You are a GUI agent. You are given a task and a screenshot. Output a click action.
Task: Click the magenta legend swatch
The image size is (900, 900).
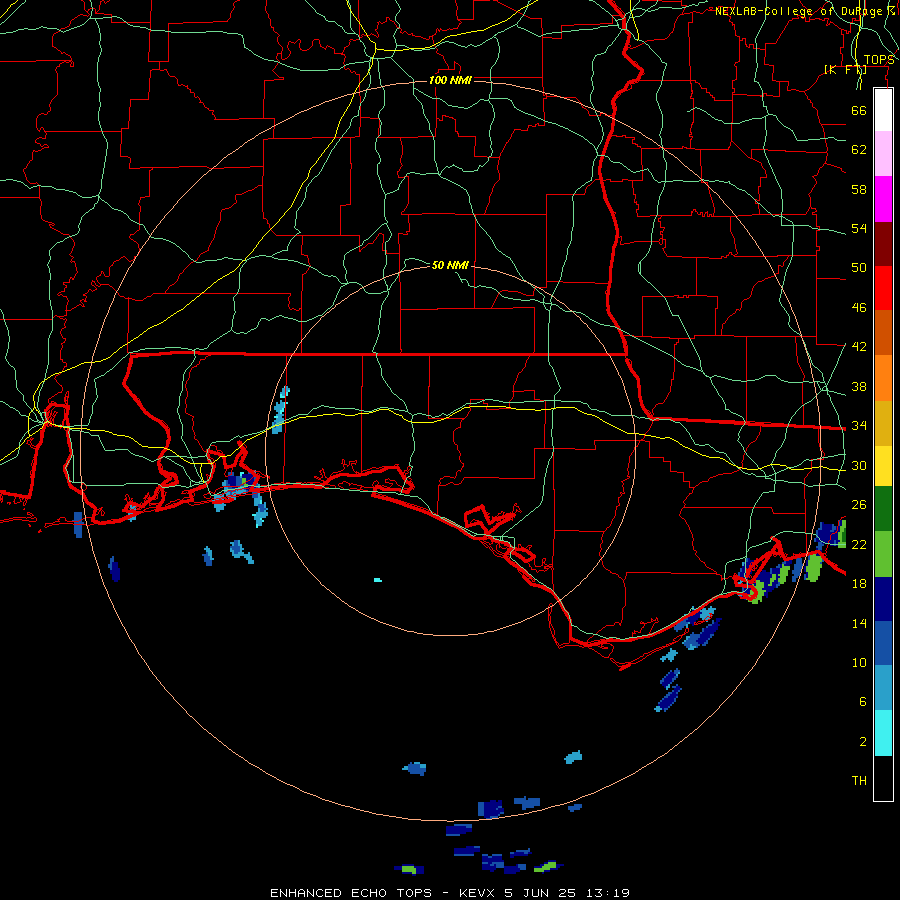(883, 199)
